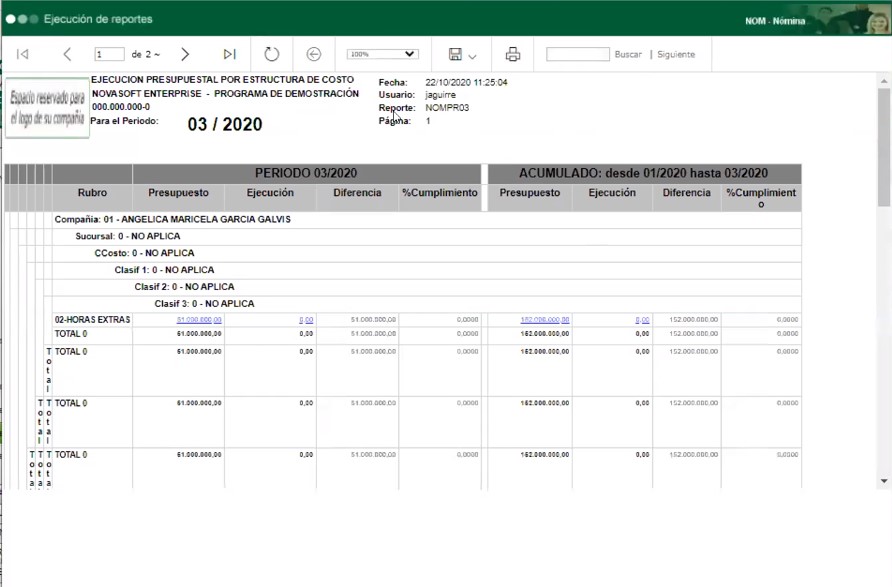Click the current page number field
892x587 pixels.
pyautogui.click(x=109, y=54)
